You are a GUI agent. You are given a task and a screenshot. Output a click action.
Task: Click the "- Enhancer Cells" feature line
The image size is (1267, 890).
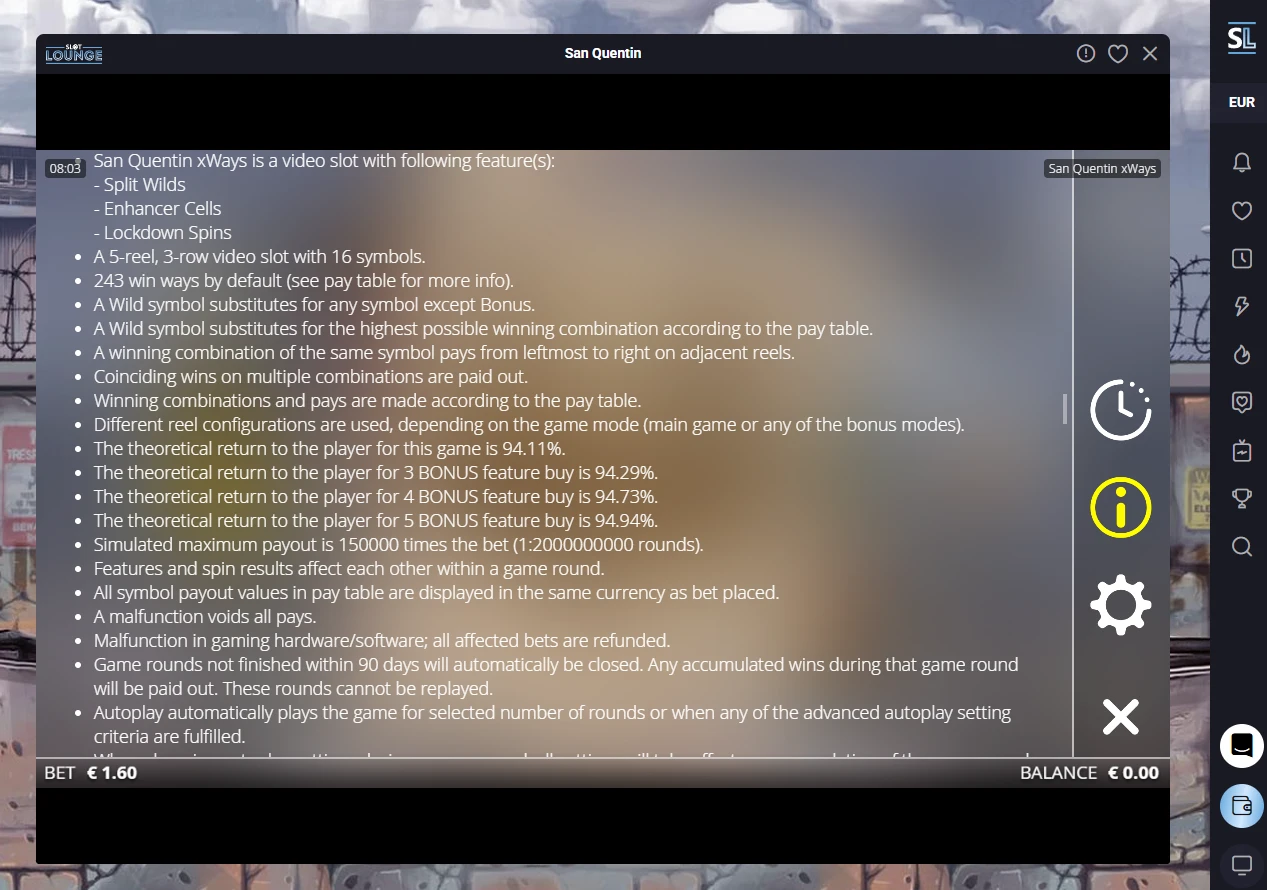click(x=158, y=209)
